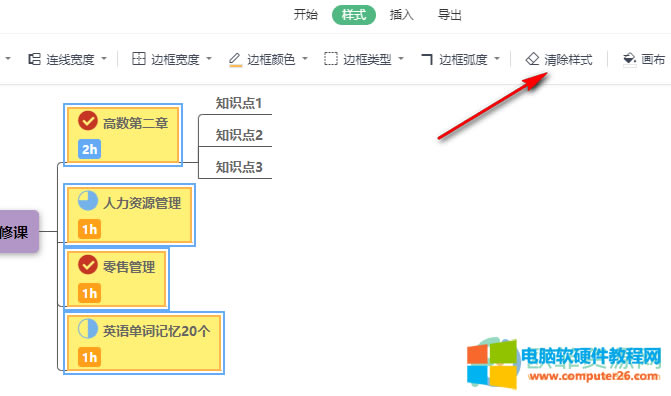
Task: Expand the 连线宽度 dropdown arrow
Action: [104, 59]
